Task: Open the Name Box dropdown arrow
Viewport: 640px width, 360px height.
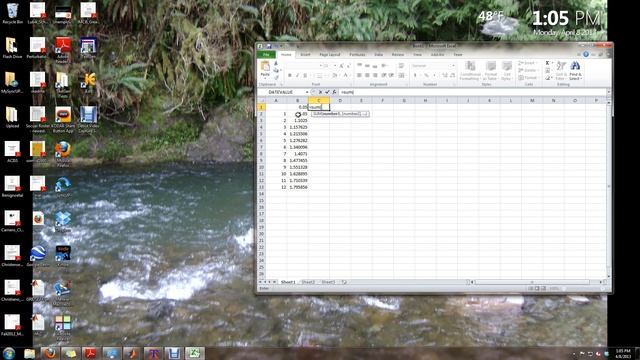Action: click(307, 92)
